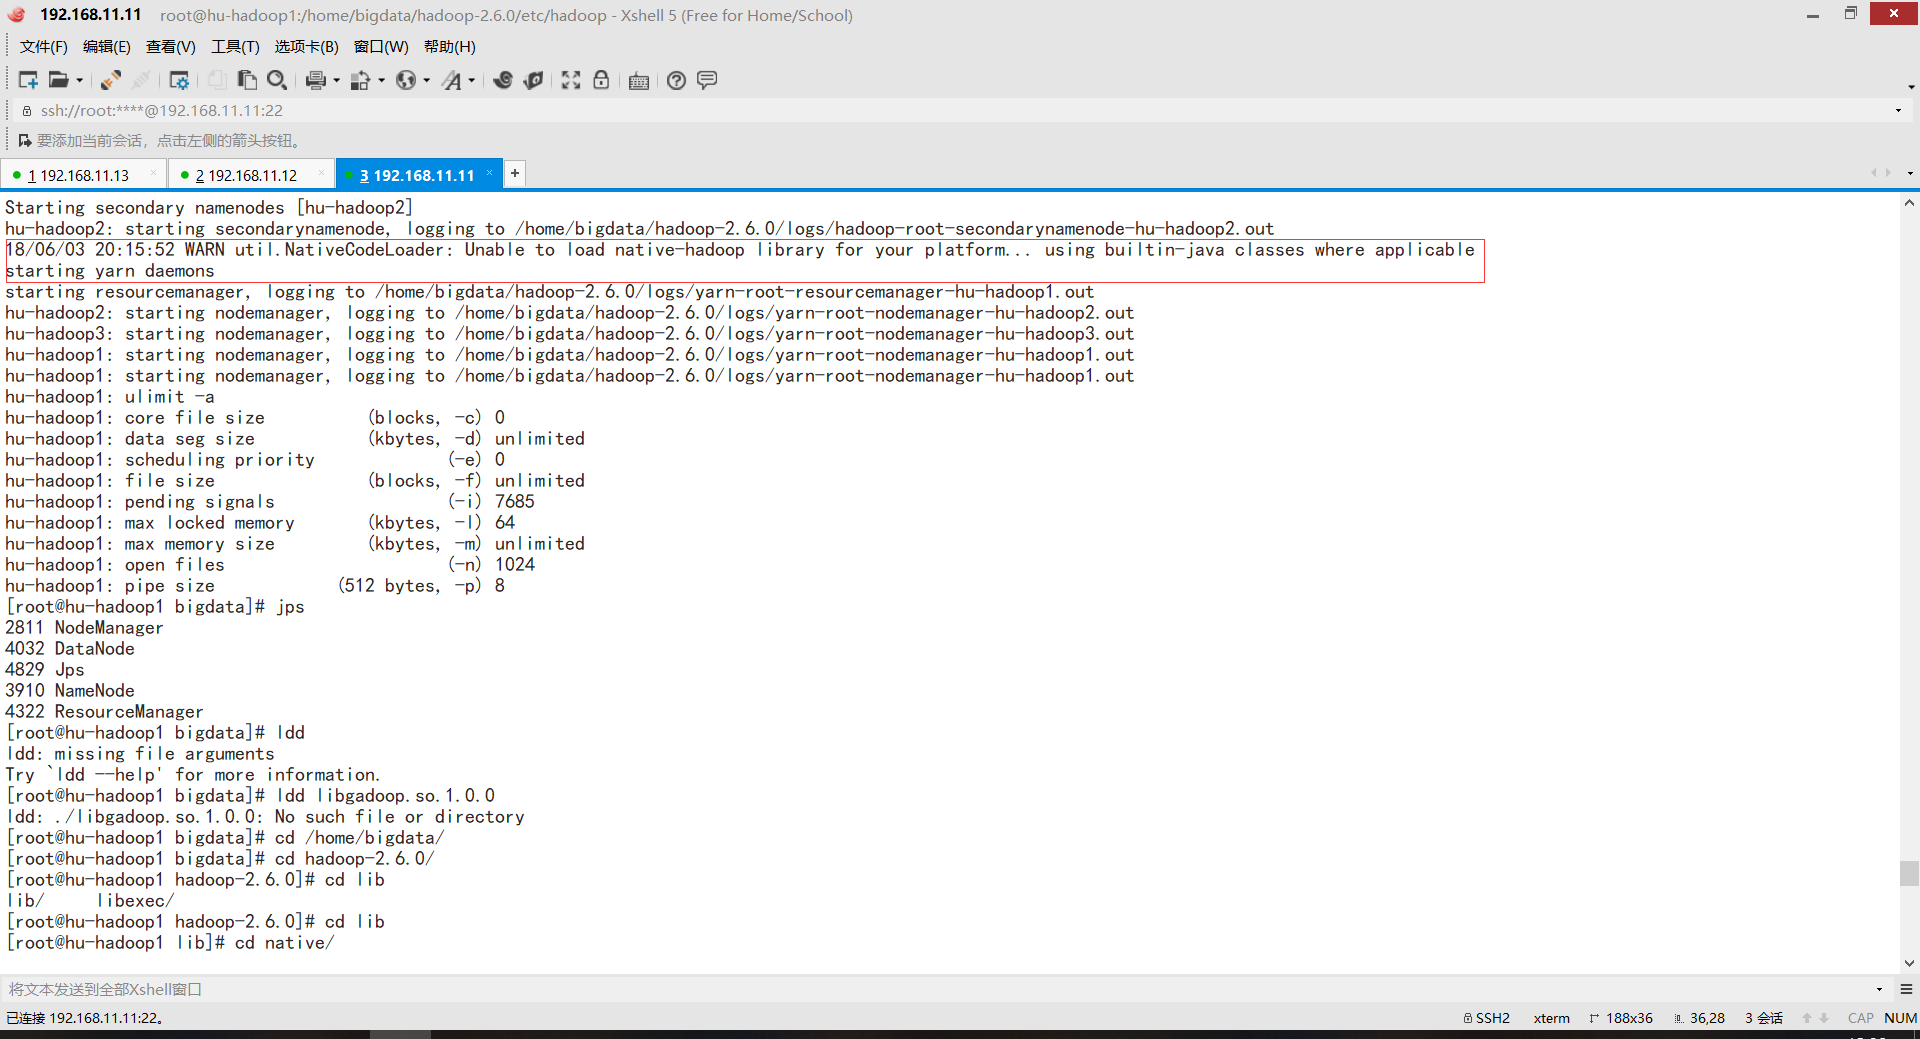This screenshot has width=1920, height=1039.
Task: Click the paste icon on the toolbar
Action: 248,80
